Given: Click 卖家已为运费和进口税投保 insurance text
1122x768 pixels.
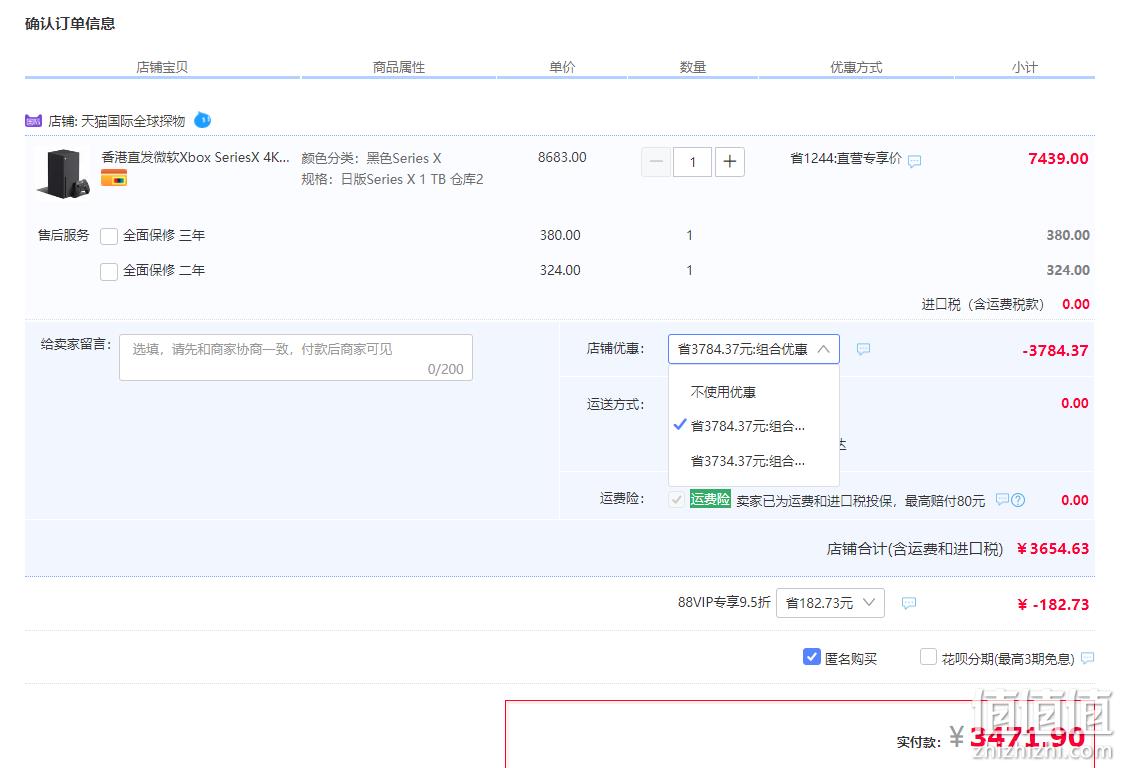Looking at the screenshot, I should [861, 501].
